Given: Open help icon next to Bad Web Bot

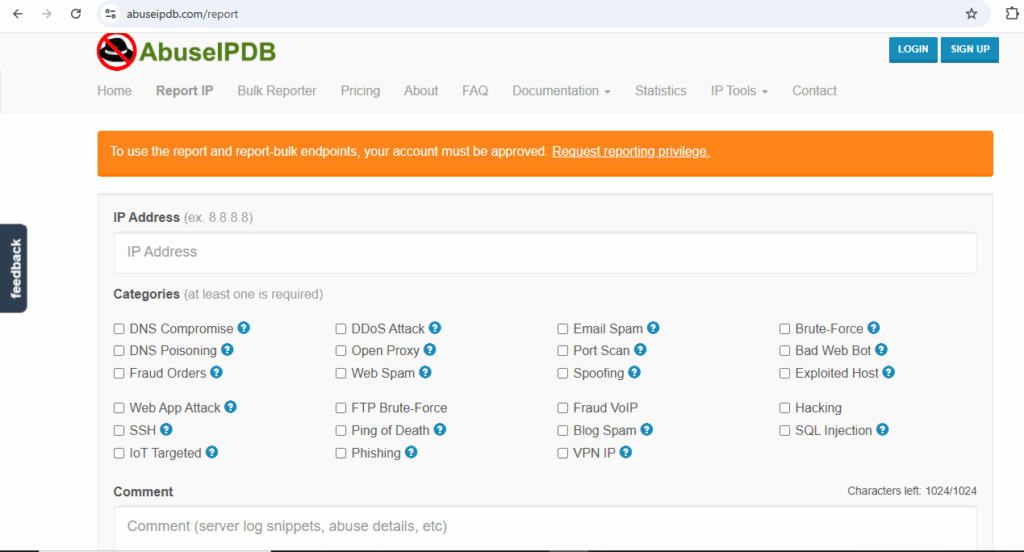Looking at the screenshot, I should point(882,349).
